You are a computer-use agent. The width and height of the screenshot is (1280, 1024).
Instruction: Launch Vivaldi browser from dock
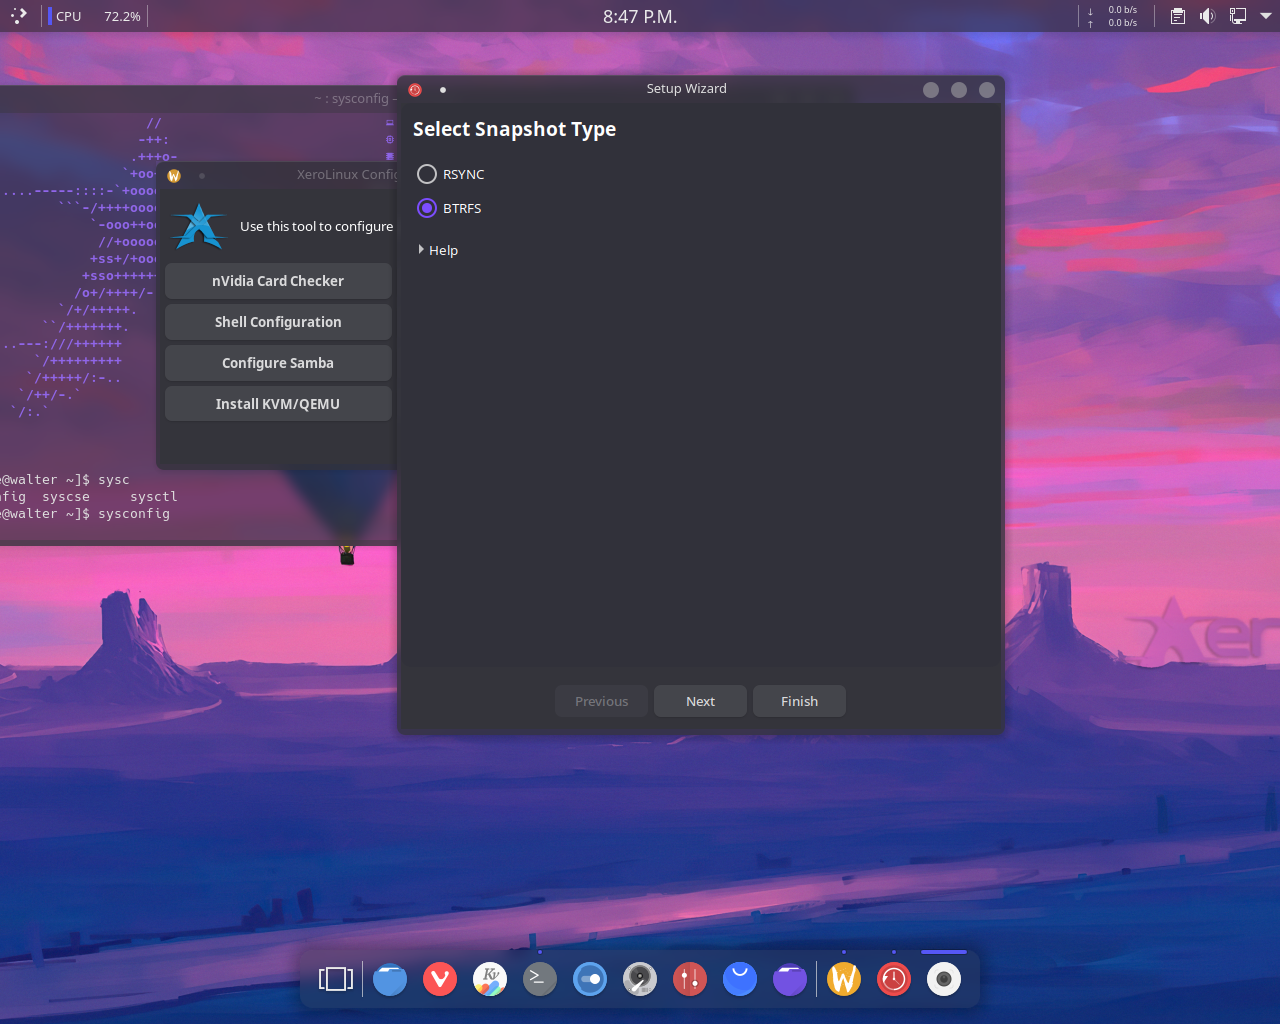440,979
